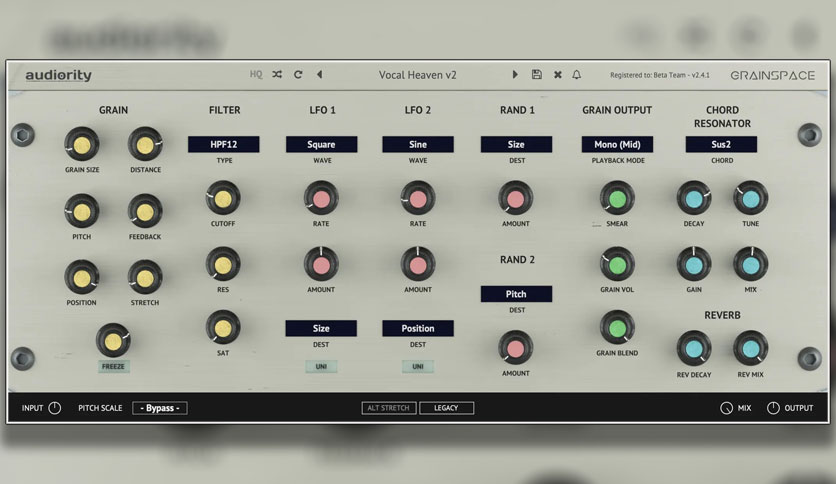
Task: Open the LFO 1 WAVE dropdown showing Square
Action: (x=321, y=144)
